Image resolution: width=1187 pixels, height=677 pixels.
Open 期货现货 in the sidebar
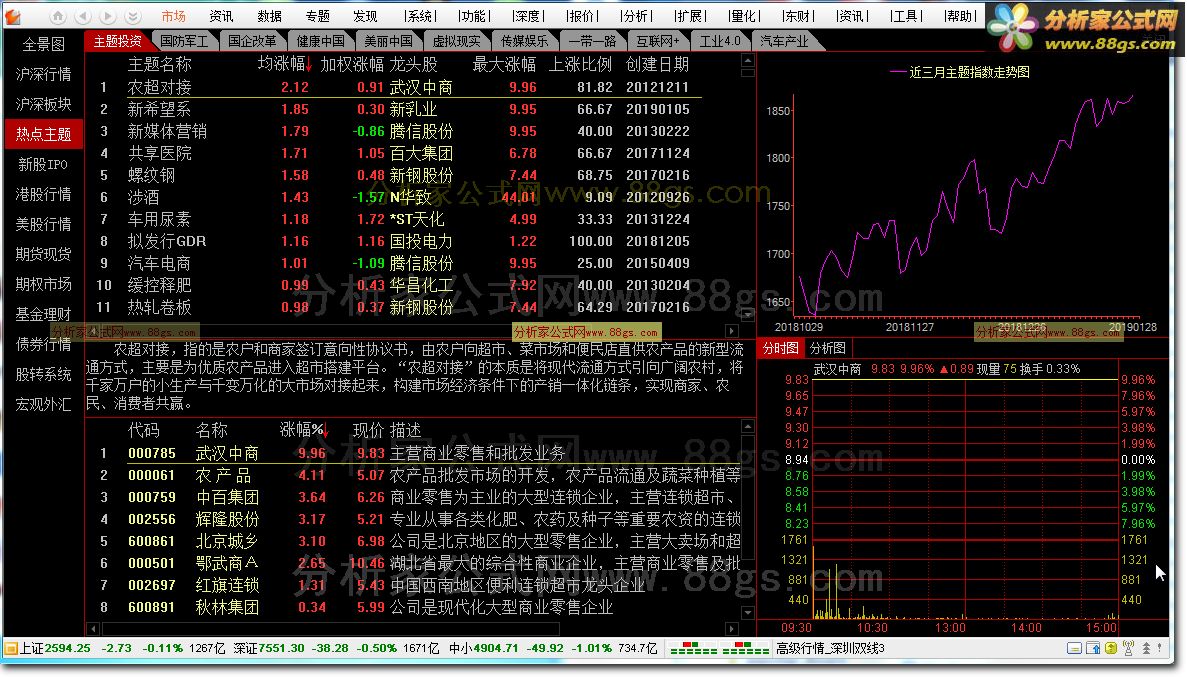[x=43, y=254]
